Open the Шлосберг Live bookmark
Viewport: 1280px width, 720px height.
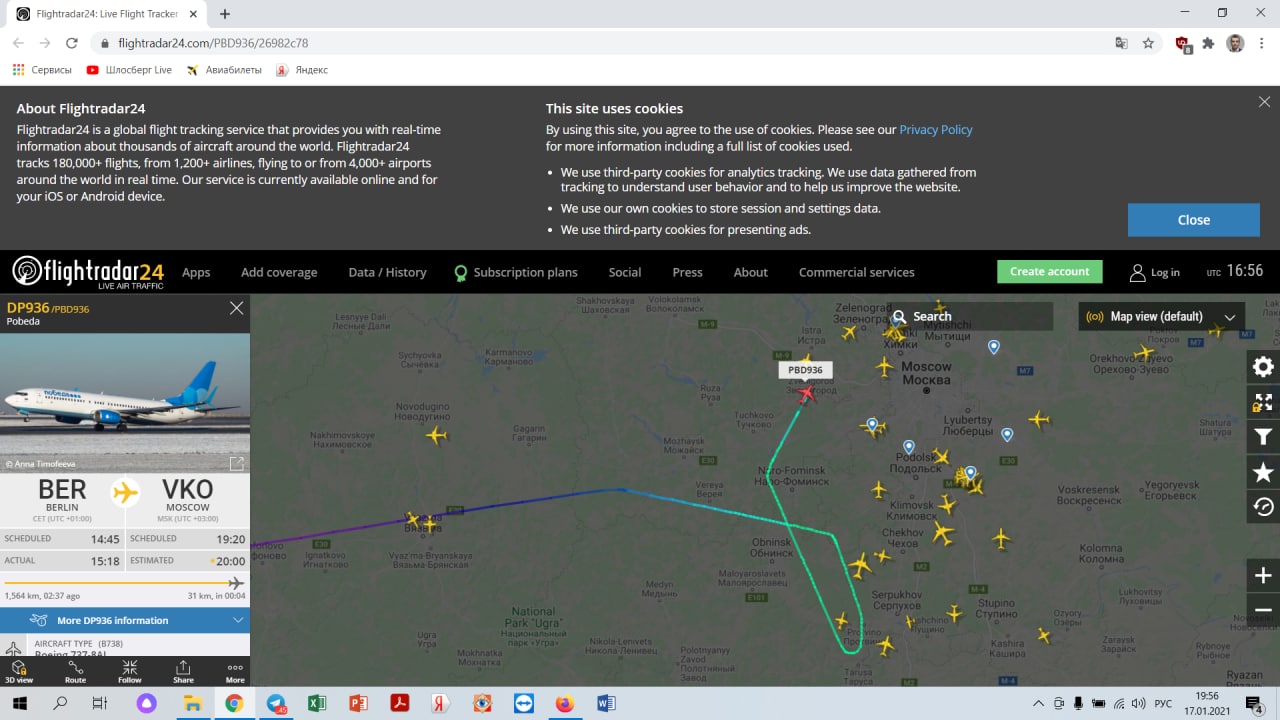click(129, 70)
